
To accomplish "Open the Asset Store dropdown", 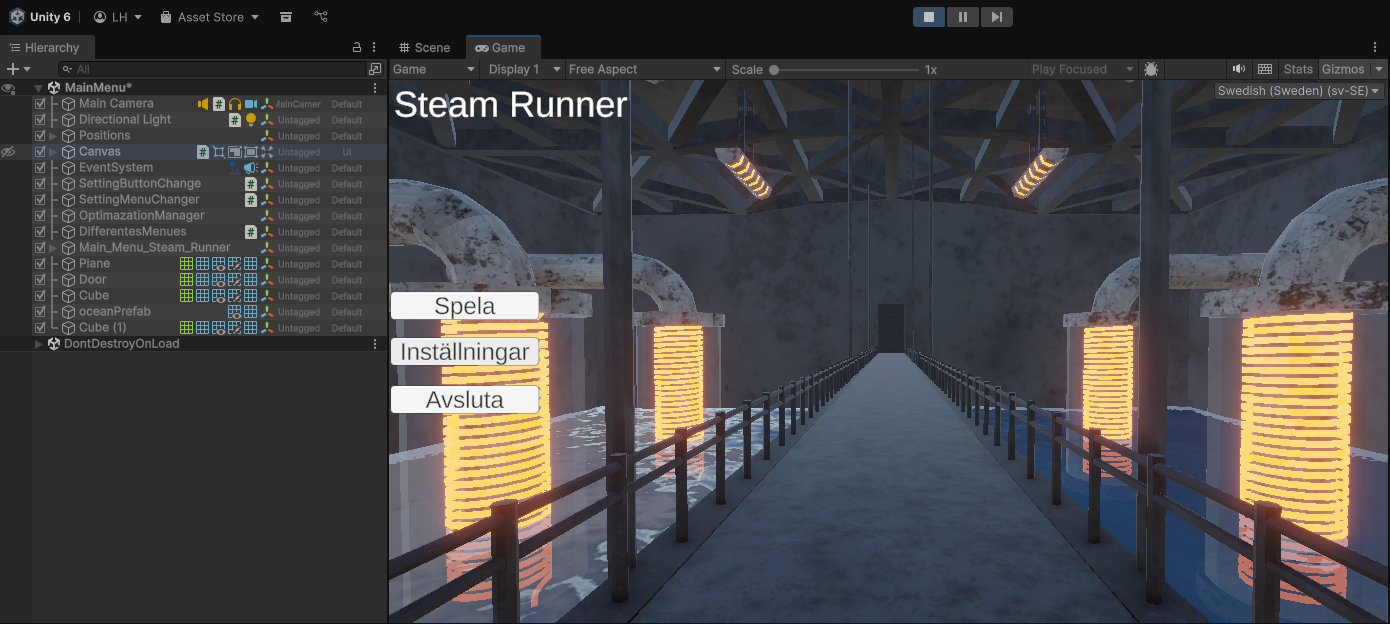I will pyautogui.click(x=210, y=17).
